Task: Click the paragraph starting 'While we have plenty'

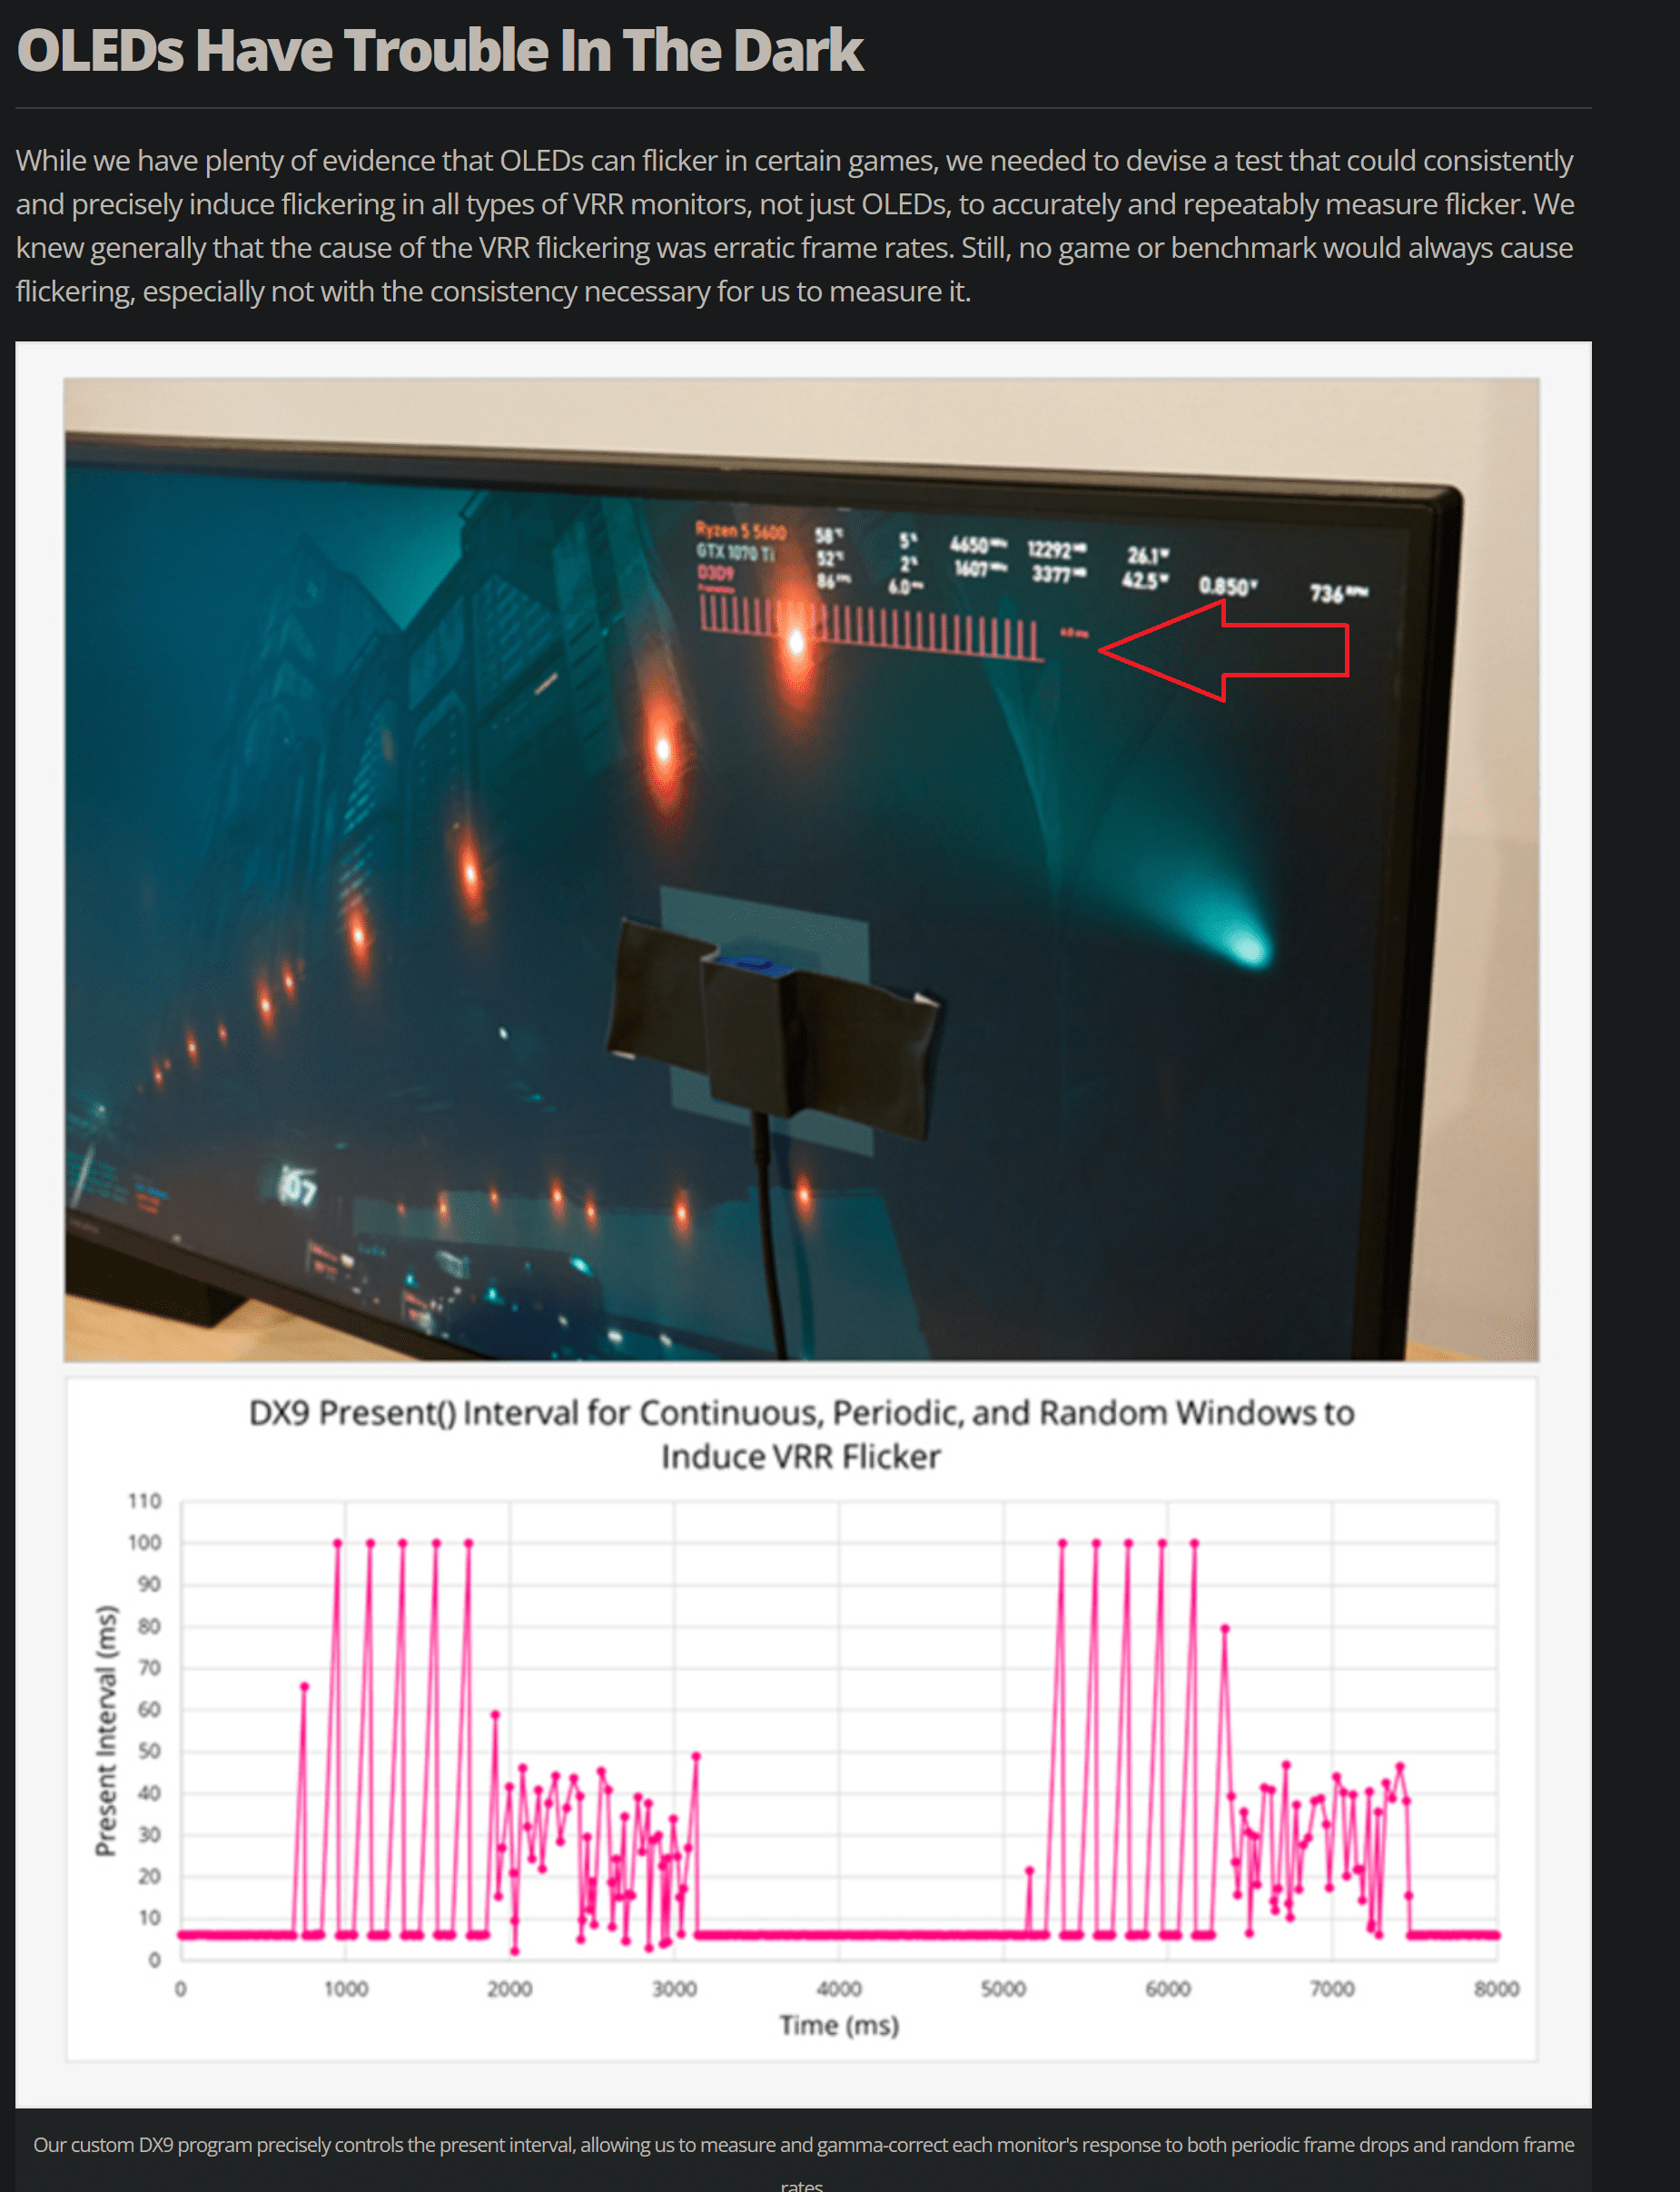Action: pos(795,226)
